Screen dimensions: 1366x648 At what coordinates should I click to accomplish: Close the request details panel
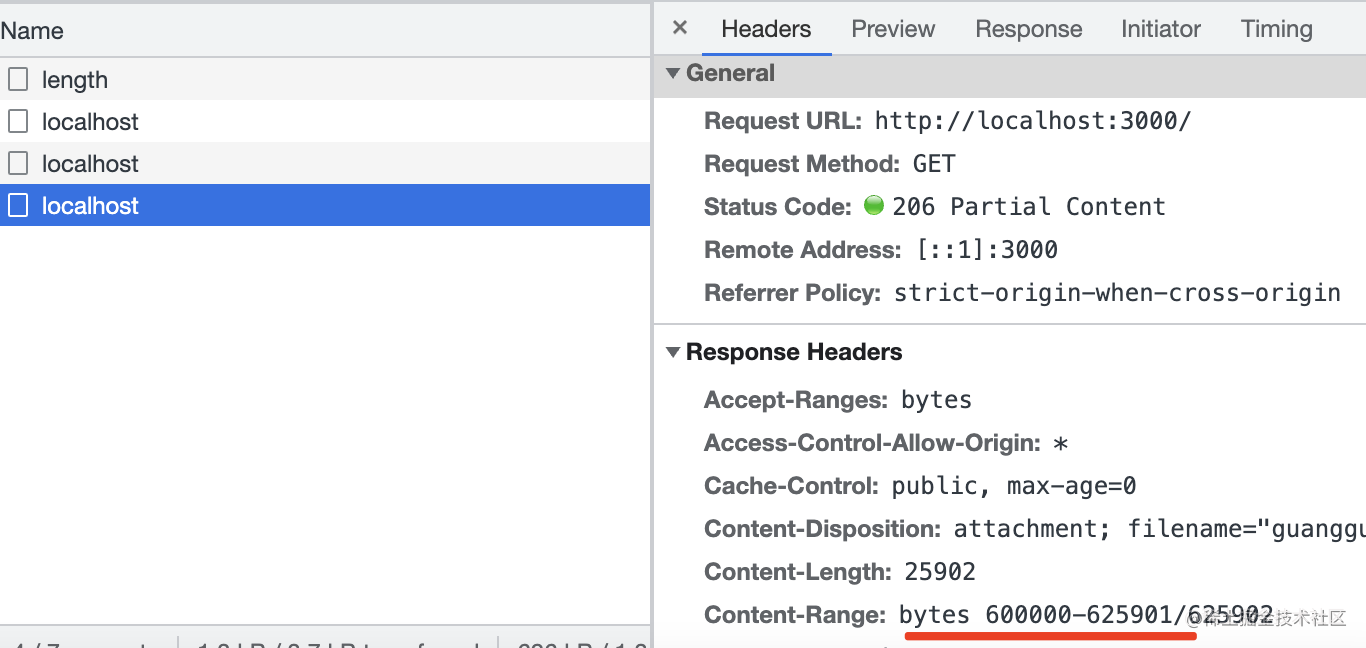pyautogui.click(x=680, y=28)
